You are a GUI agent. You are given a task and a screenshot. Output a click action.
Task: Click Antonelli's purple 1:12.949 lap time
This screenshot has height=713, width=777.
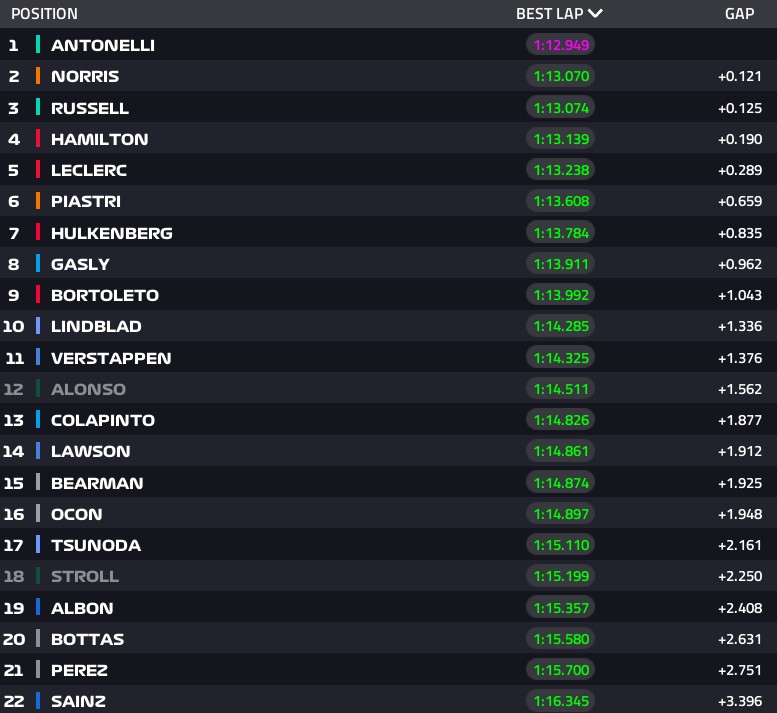pyautogui.click(x=560, y=45)
